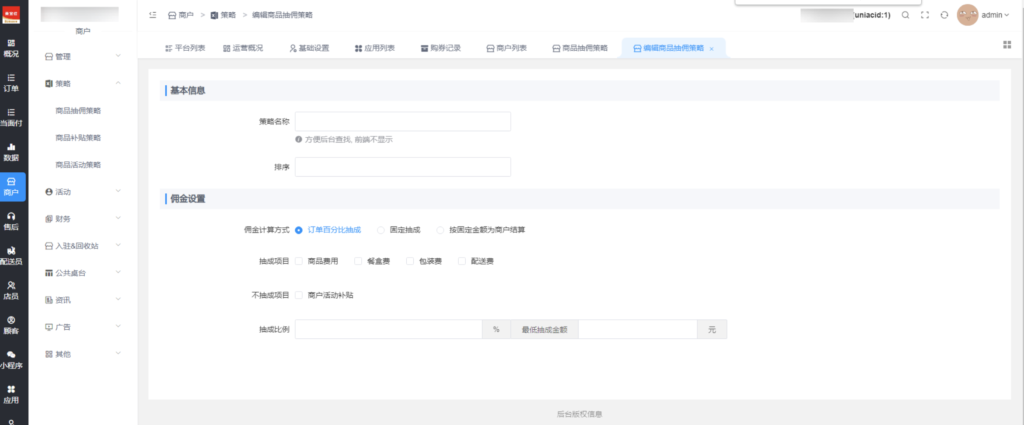Click the red logo at top left
This screenshot has width=1024, height=425.
point(11,14)
